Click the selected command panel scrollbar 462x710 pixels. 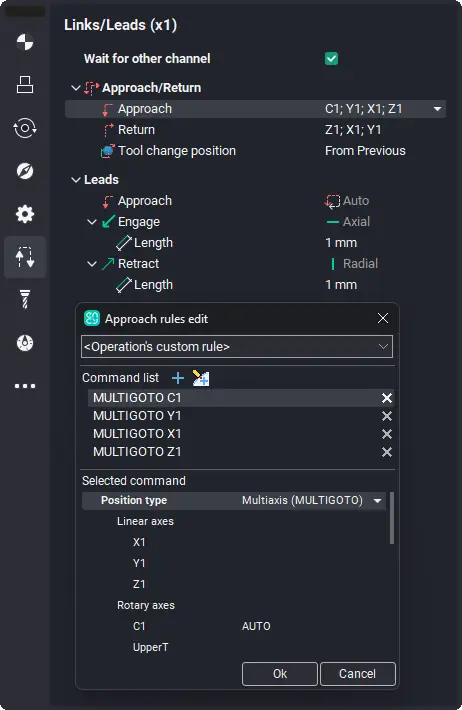click(392, 518)
